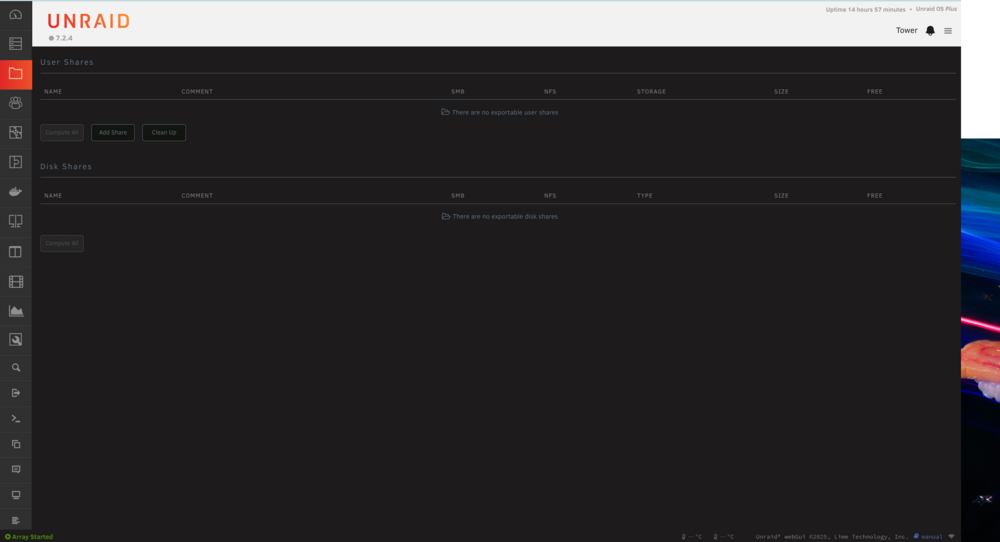The width and height of the screenshot is (1000, 542).
Task: Click the Disk Shares section heading
Action: pos(66,166)
